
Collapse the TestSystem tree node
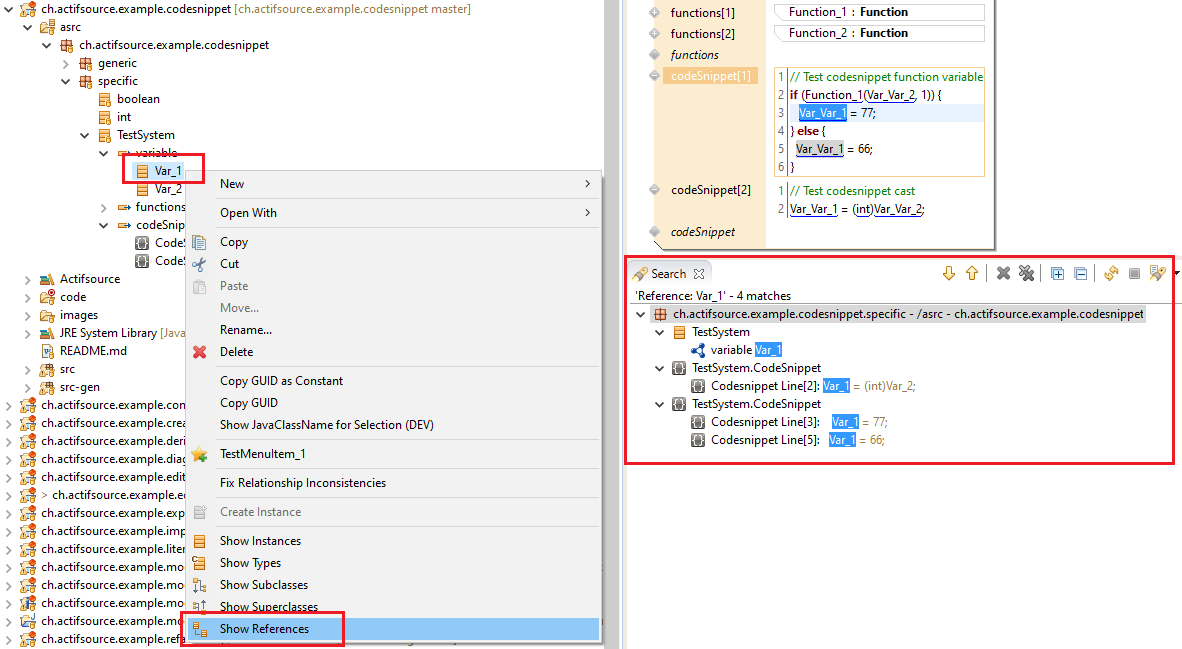(x=85, y=135)
